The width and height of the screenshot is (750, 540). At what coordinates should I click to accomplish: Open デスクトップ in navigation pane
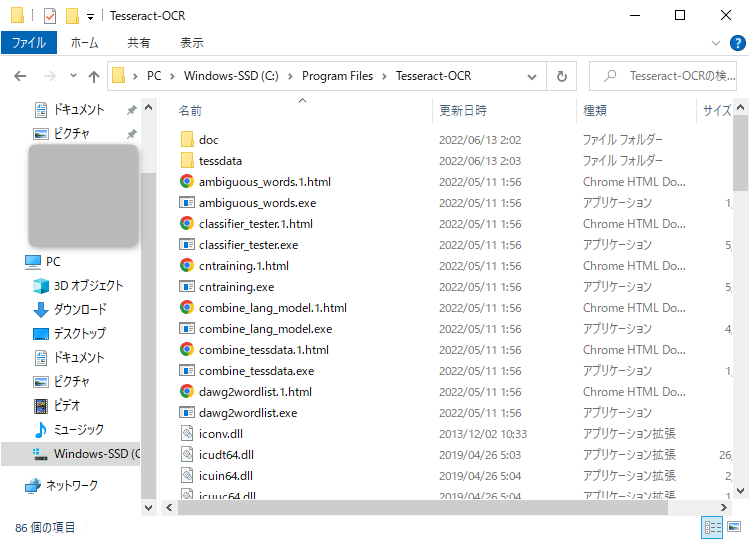(x=79, y=333)
